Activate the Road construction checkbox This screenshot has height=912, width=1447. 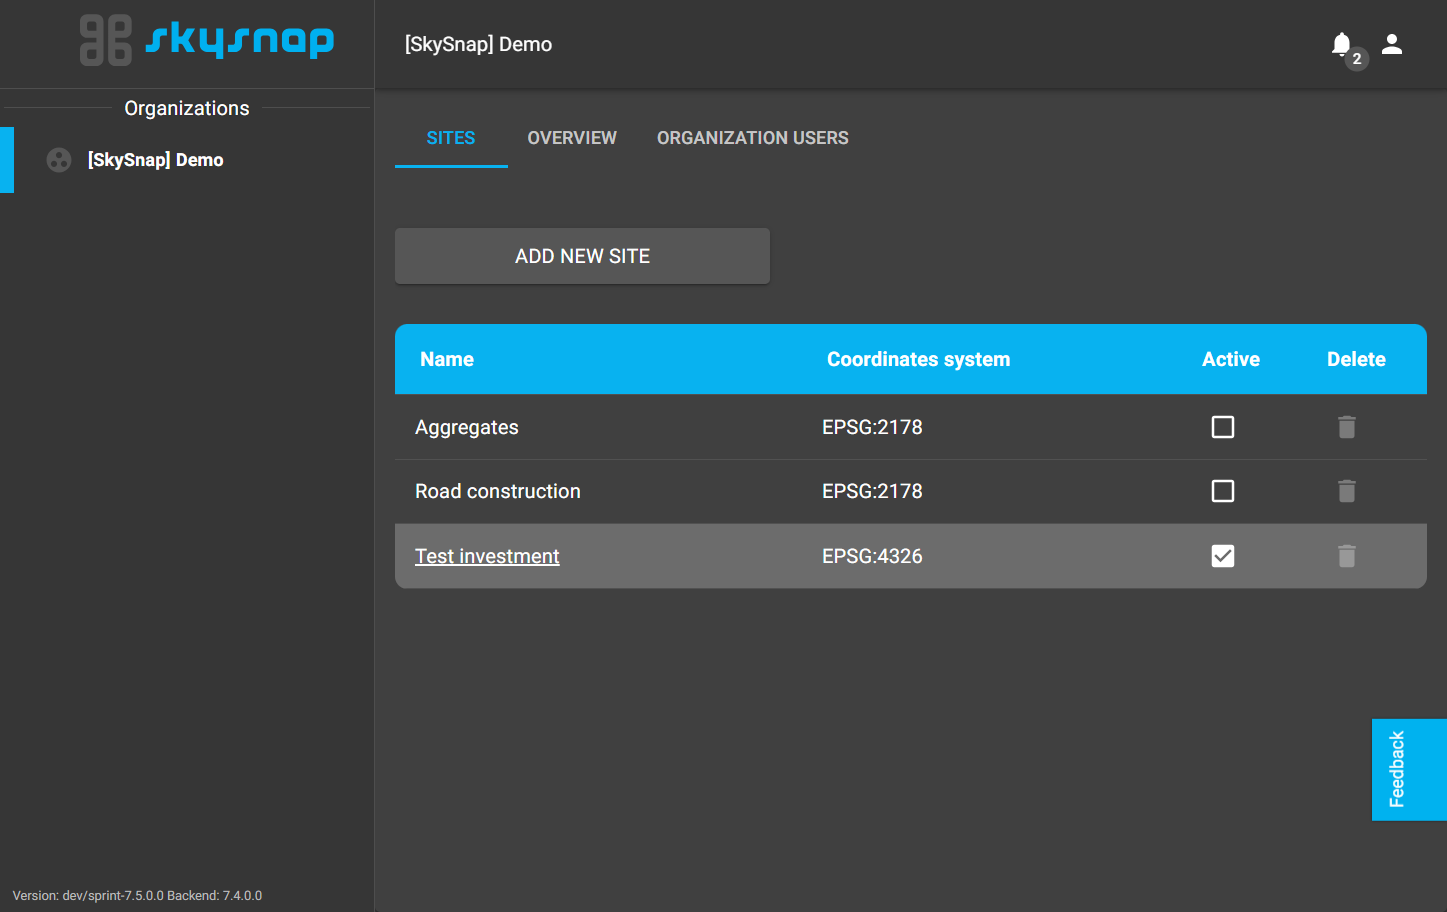click(x=1223, y=491)
